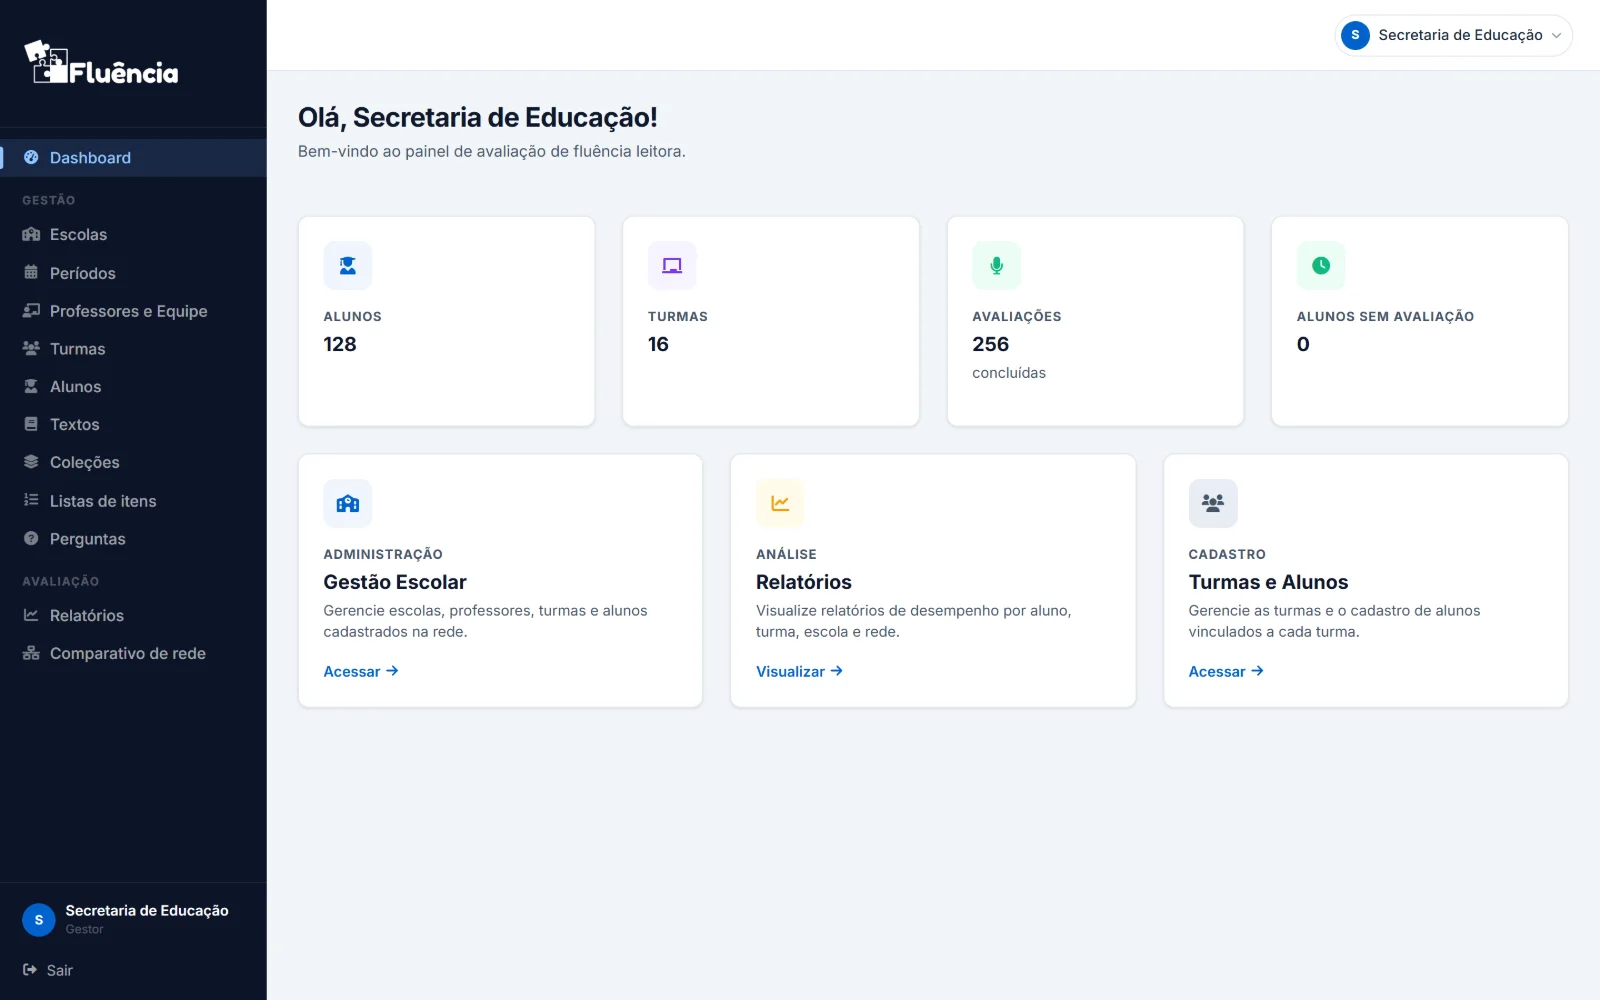Click Acessar link on Gestão Escolar card
1600x1000 pixels.
point(361,672)
